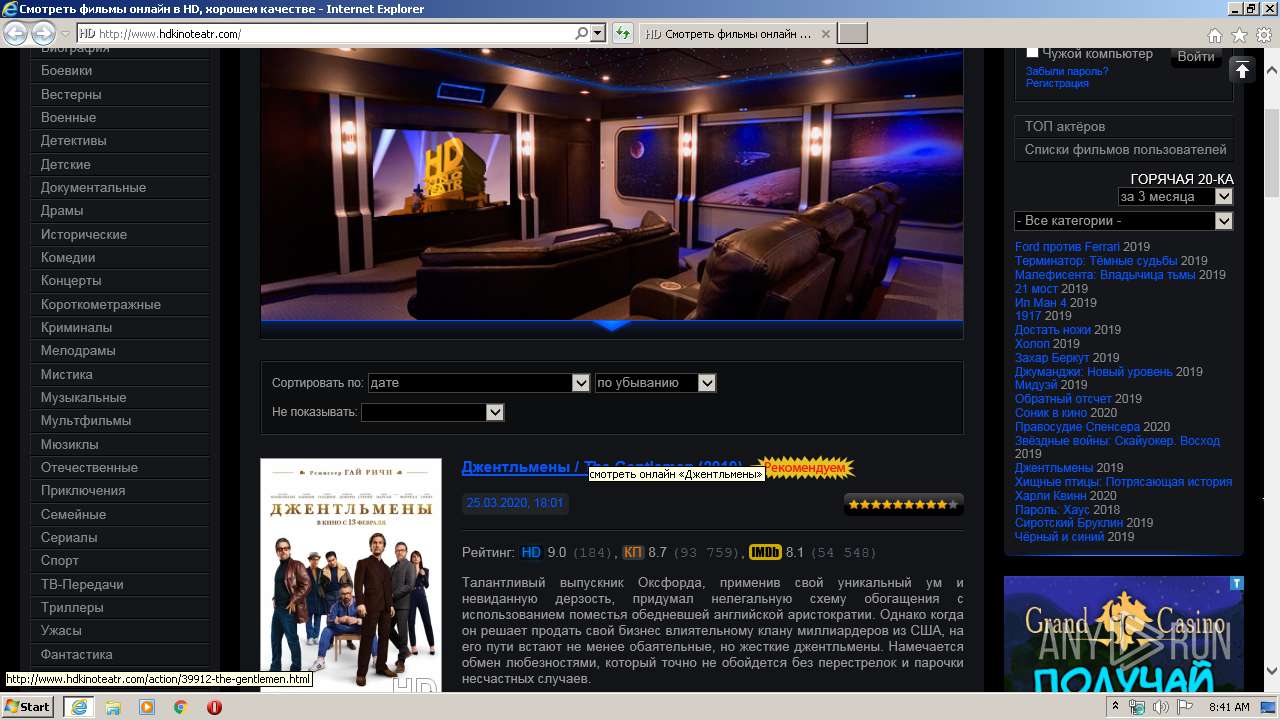Open the 'по убыванию' order dropdown
Viewport: 1280px width, 720px height.
pyautogui.click(x=655, y=383)
